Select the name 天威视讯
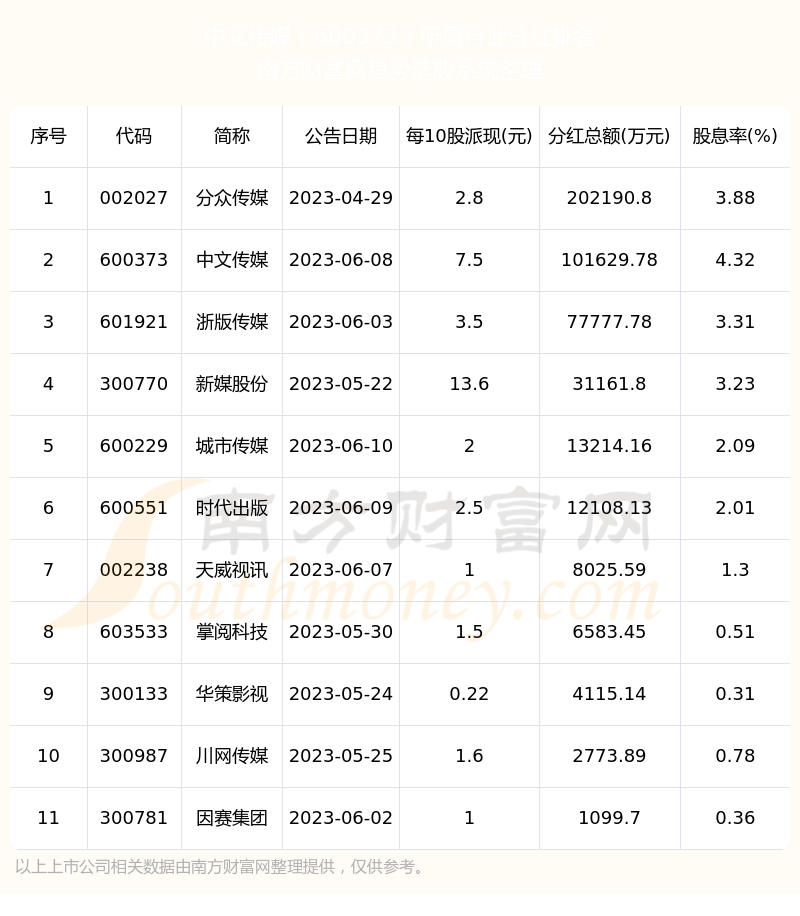The image size is (800, 916). [x=232, y=570]
